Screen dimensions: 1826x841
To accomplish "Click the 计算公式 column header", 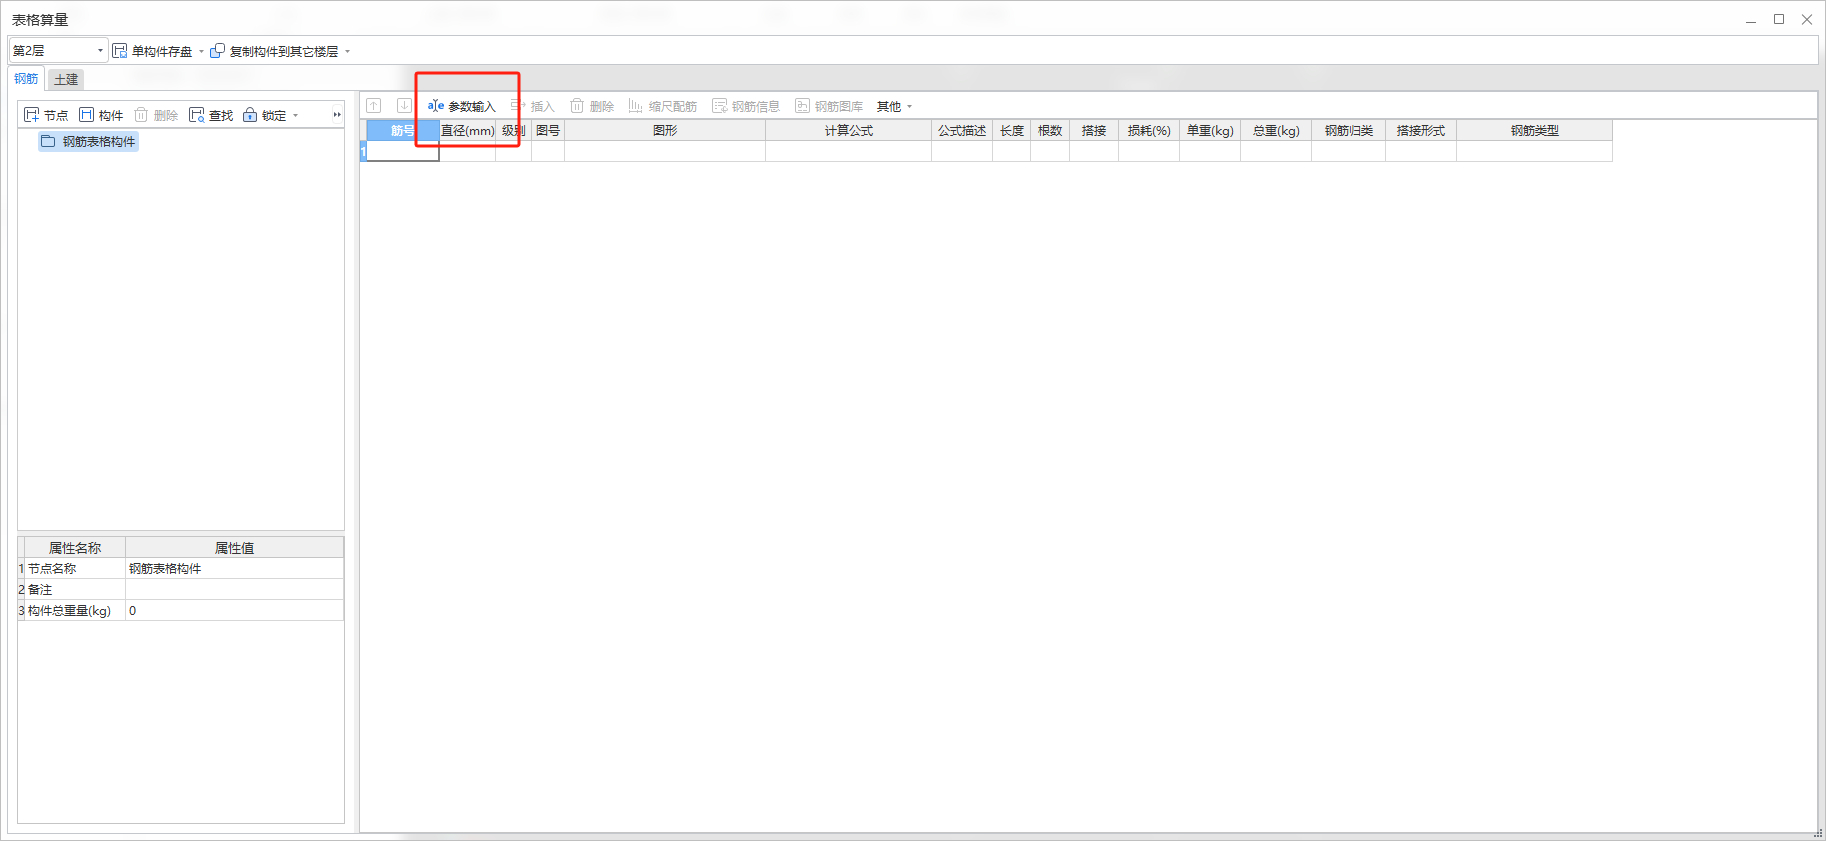I will [849, 131].
